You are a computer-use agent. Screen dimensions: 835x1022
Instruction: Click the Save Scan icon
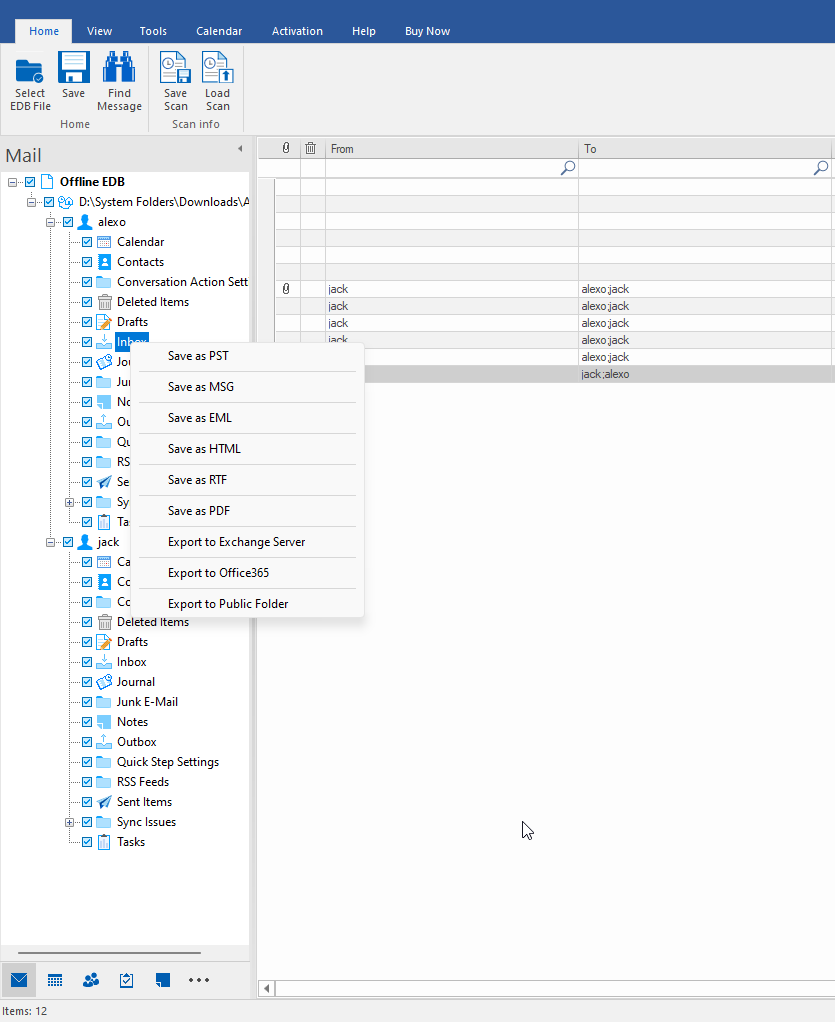point(175,68)
